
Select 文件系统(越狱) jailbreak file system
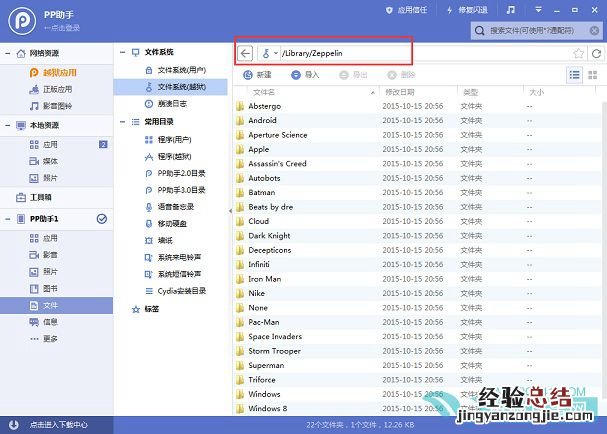coord(170,87)
